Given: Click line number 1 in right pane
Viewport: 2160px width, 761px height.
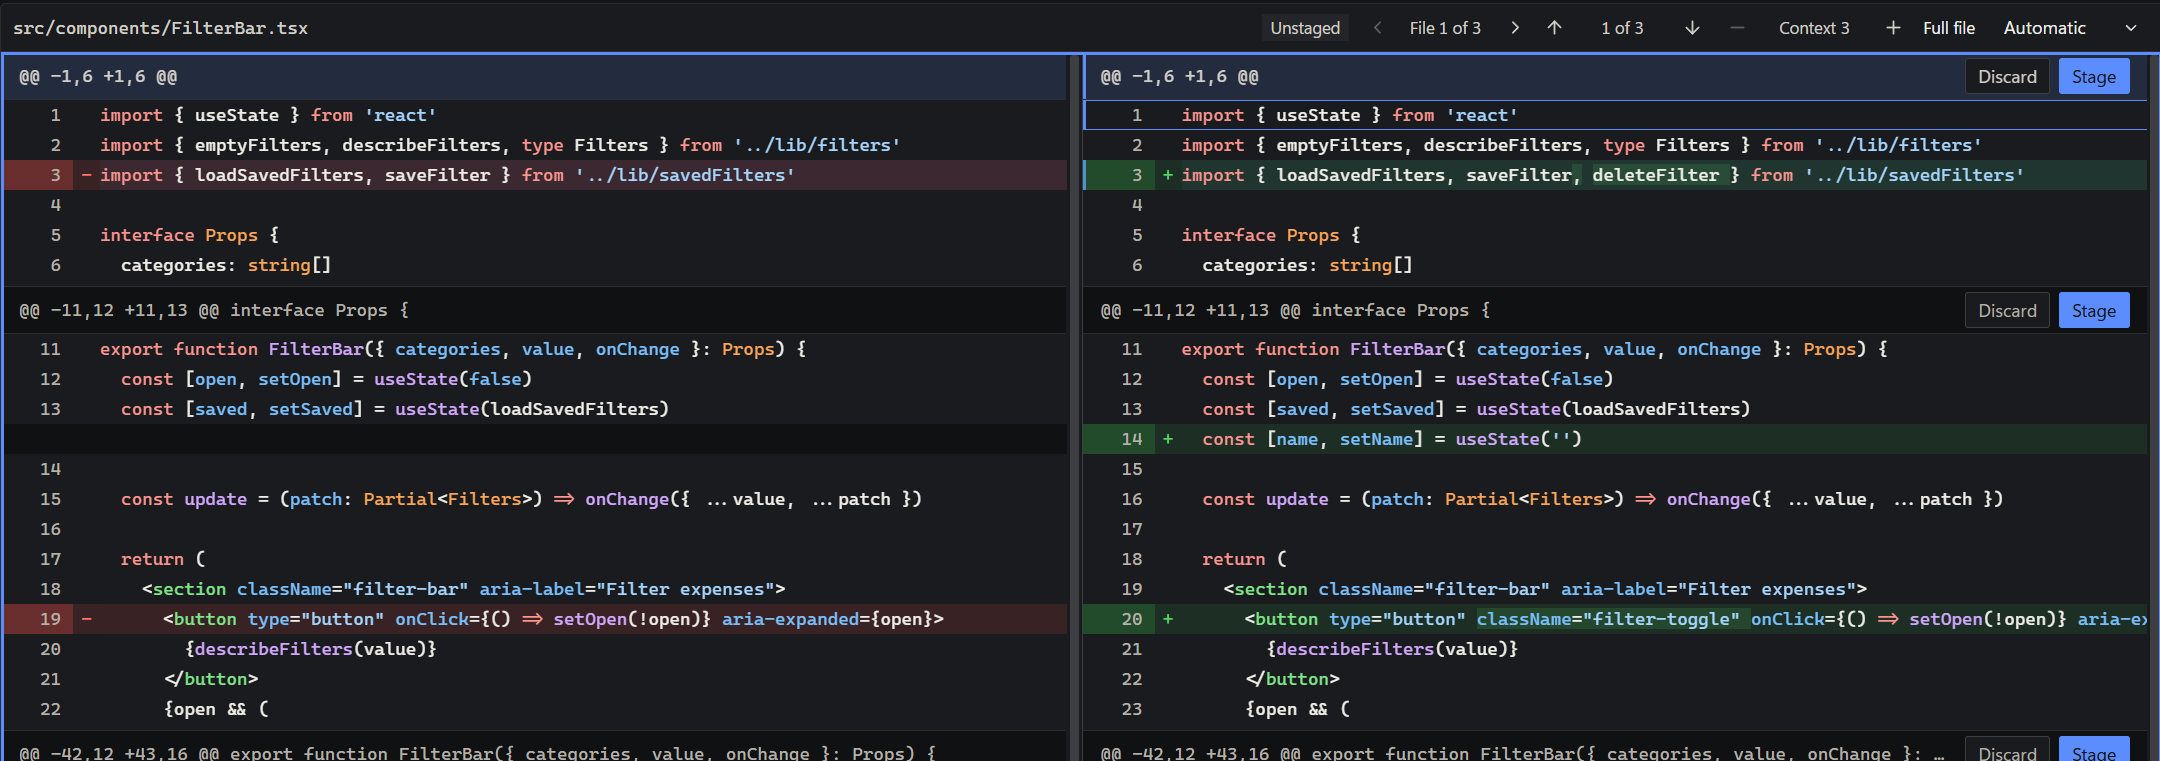Looking at the screenshot, I should tap(1136, 115).
